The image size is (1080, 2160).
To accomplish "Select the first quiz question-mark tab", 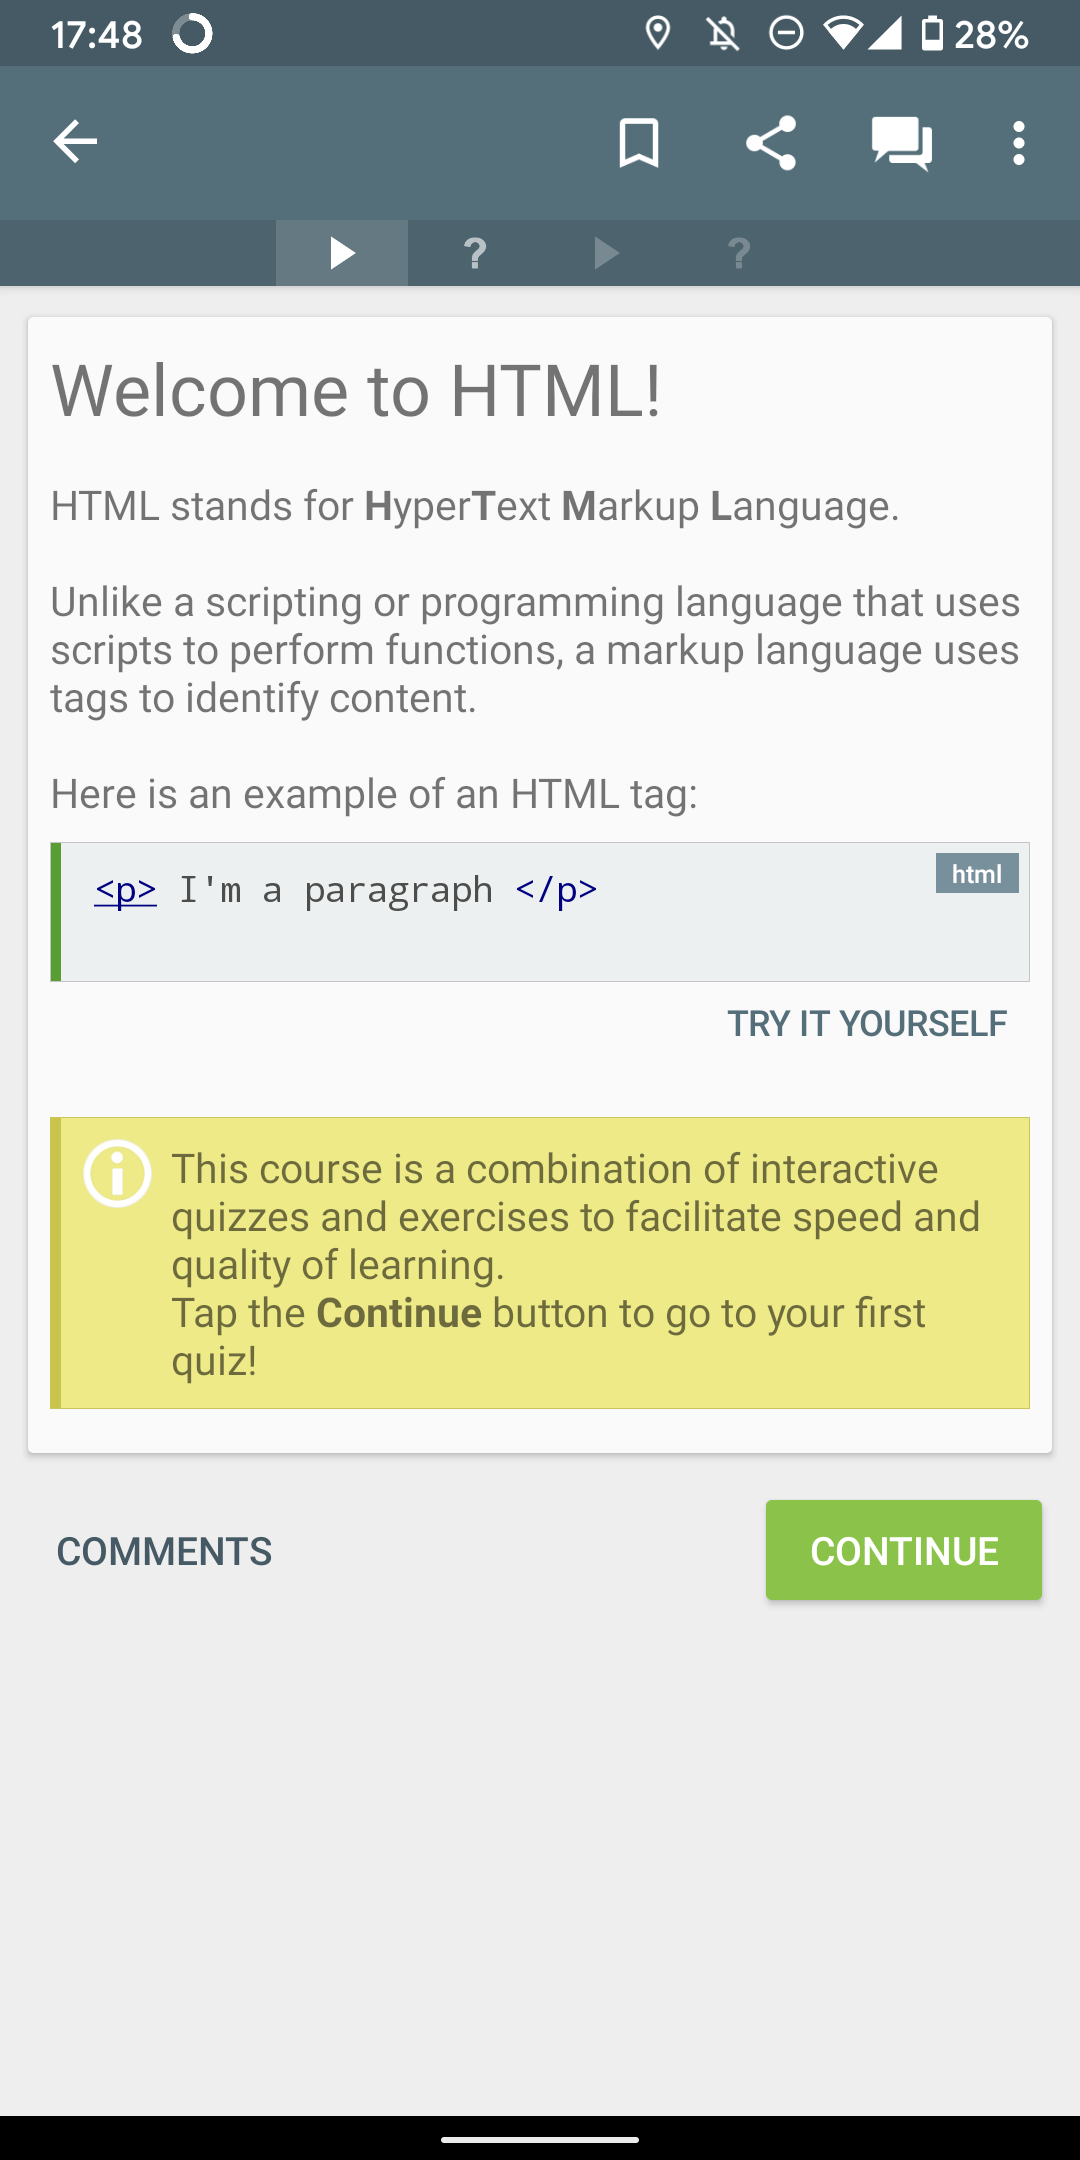I will tap(475, 253).
